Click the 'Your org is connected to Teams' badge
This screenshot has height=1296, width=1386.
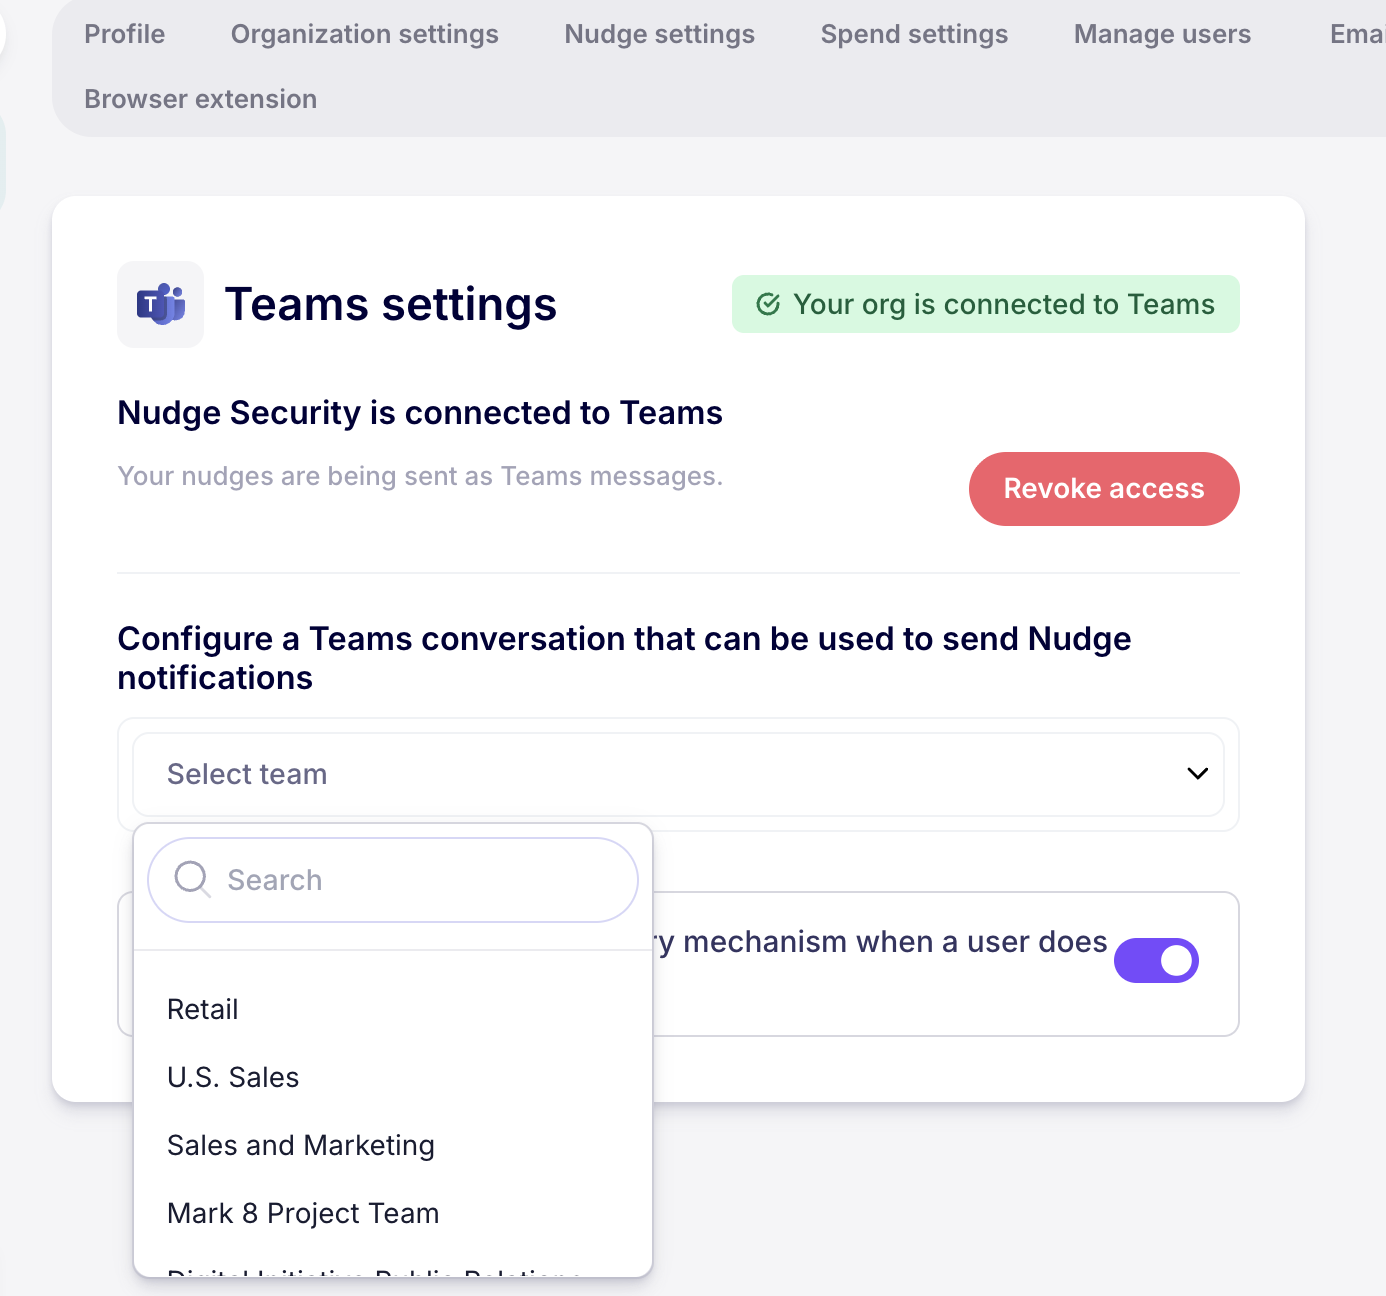pyautogui.click(x=985, y=304)
